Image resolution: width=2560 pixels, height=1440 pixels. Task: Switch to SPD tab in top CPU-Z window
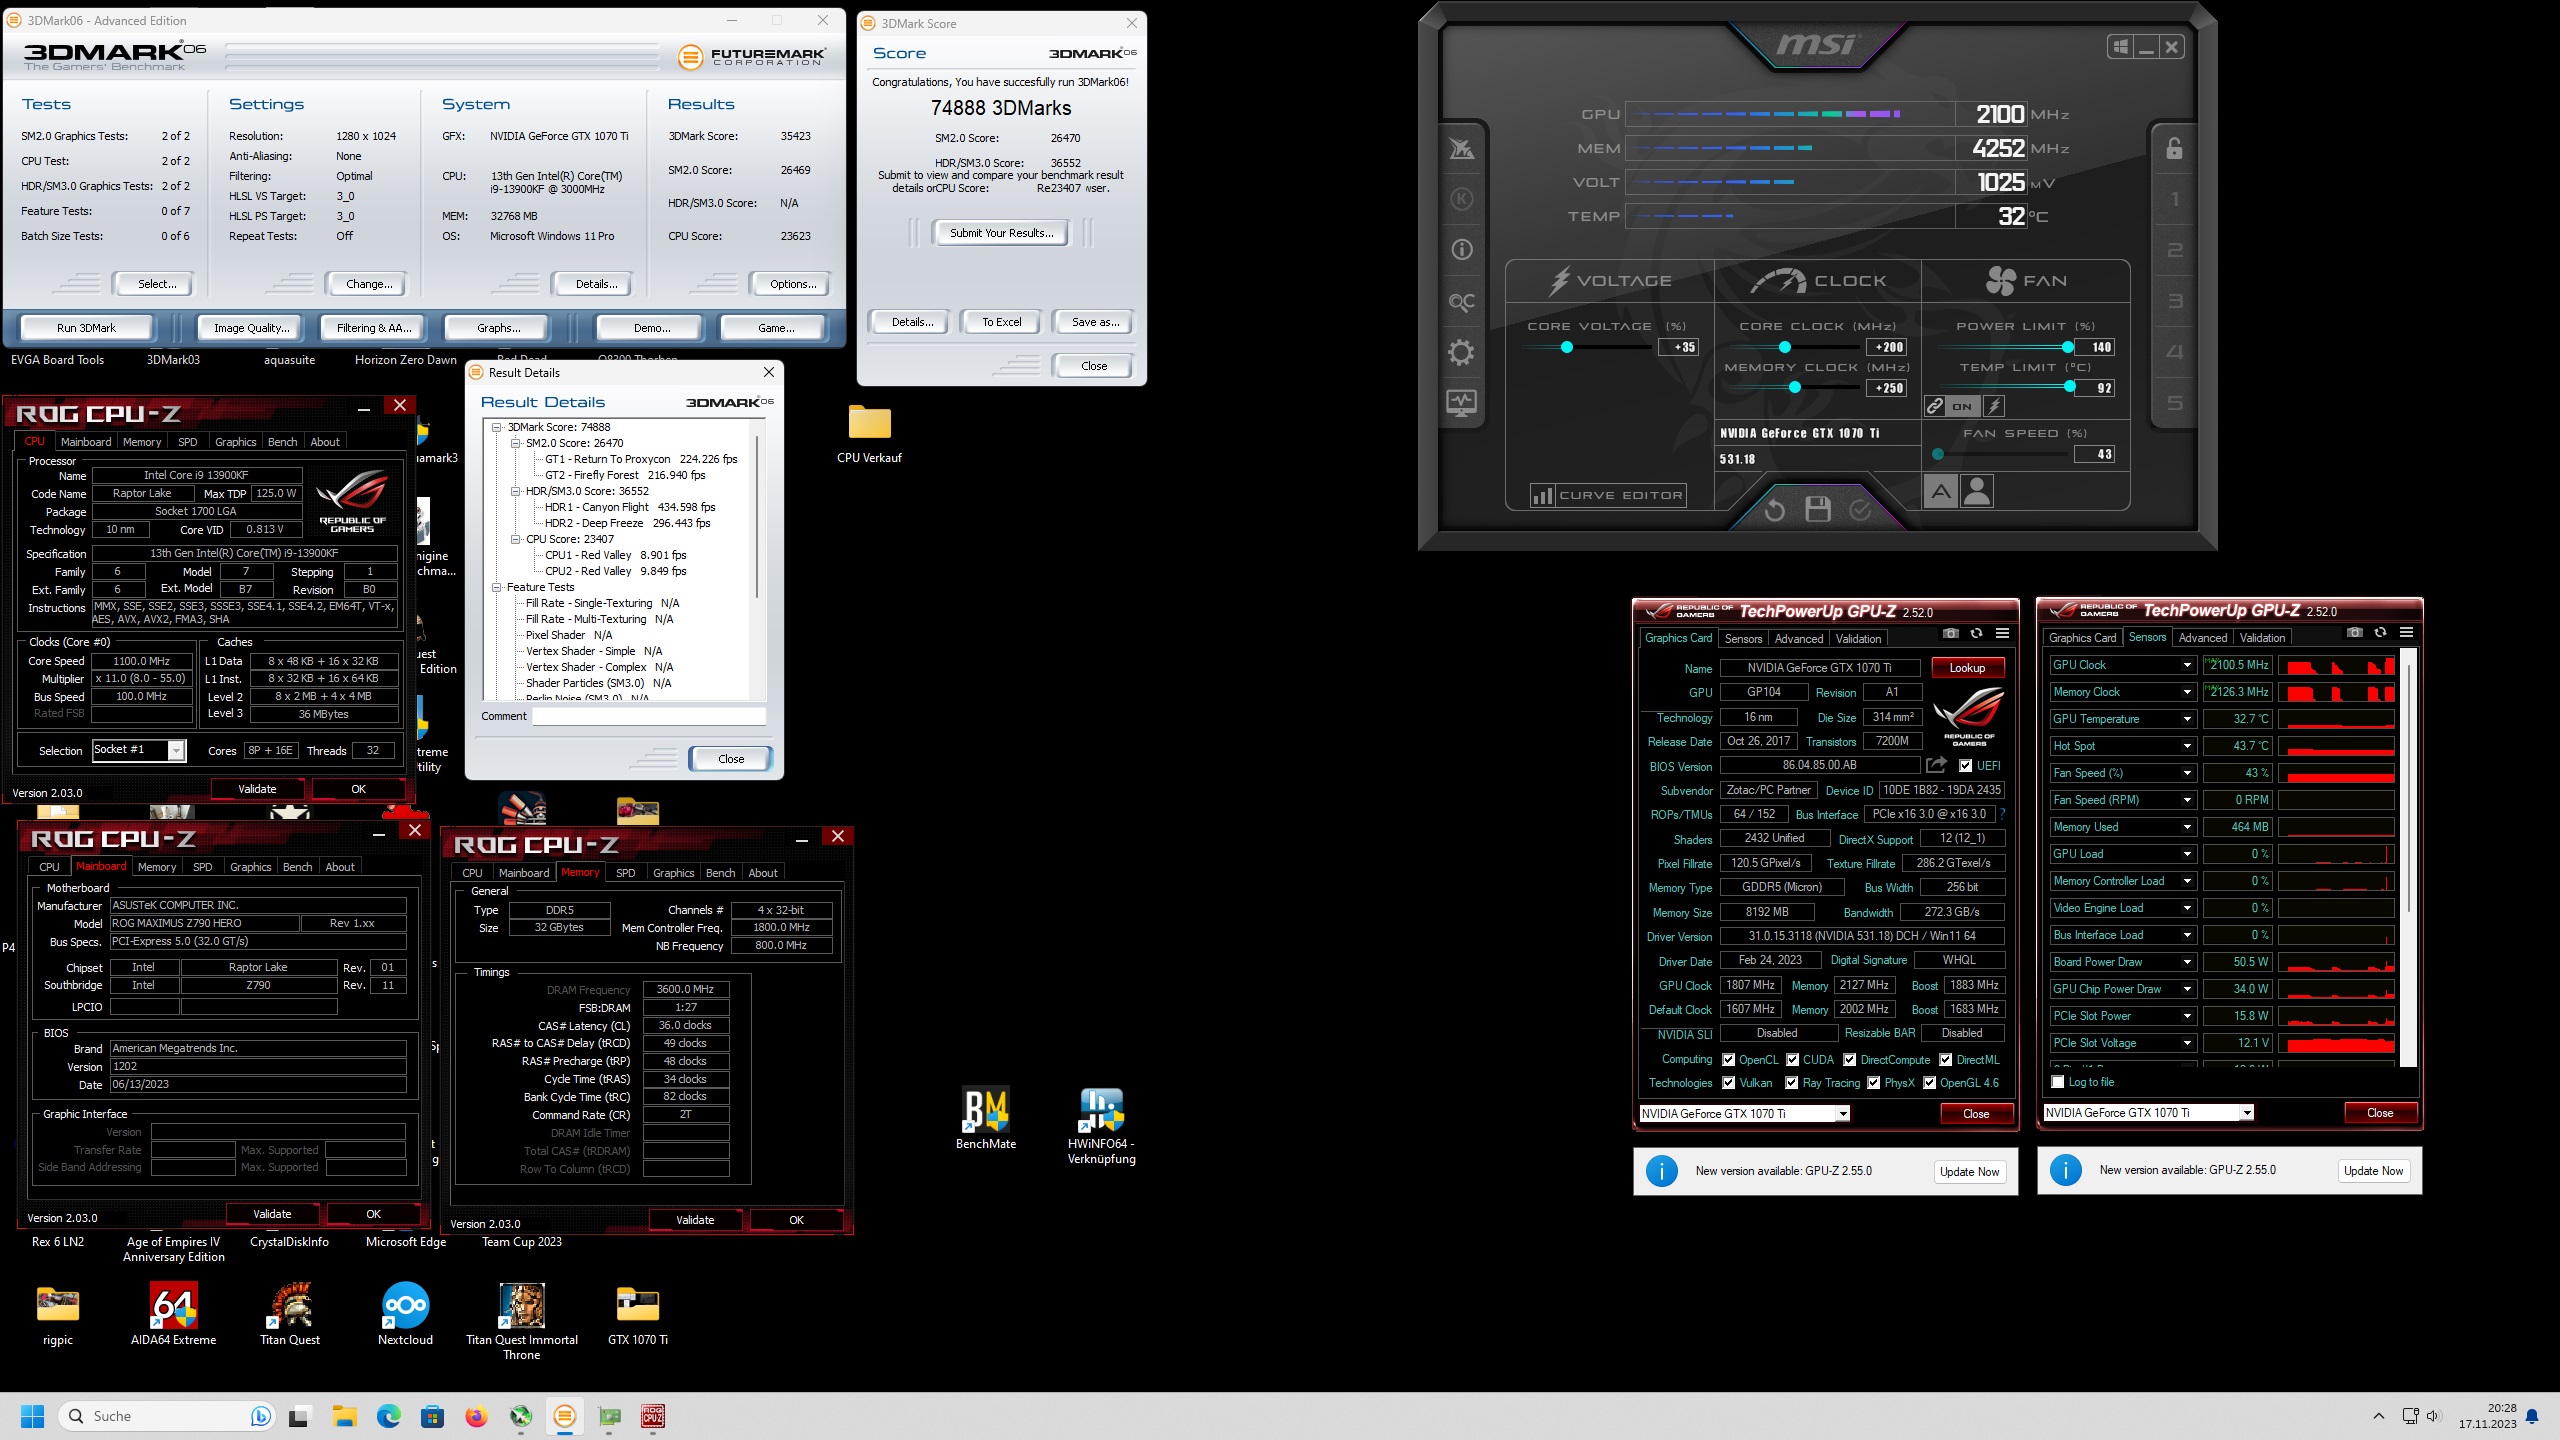[x=188, y=442]
